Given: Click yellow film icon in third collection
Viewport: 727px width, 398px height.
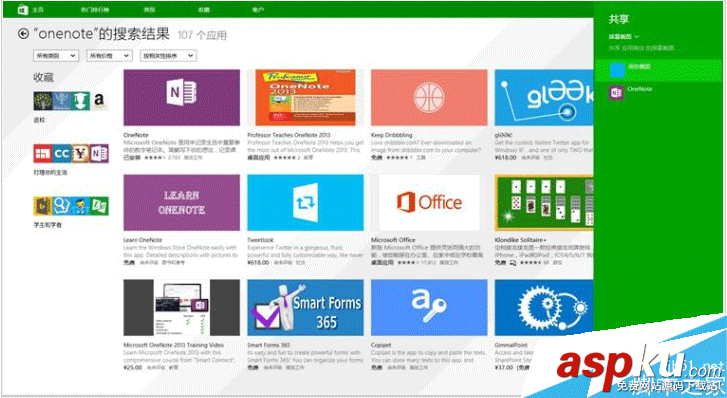Looking at the screenshot, I should pyautogui.click(x=42, y=206).
